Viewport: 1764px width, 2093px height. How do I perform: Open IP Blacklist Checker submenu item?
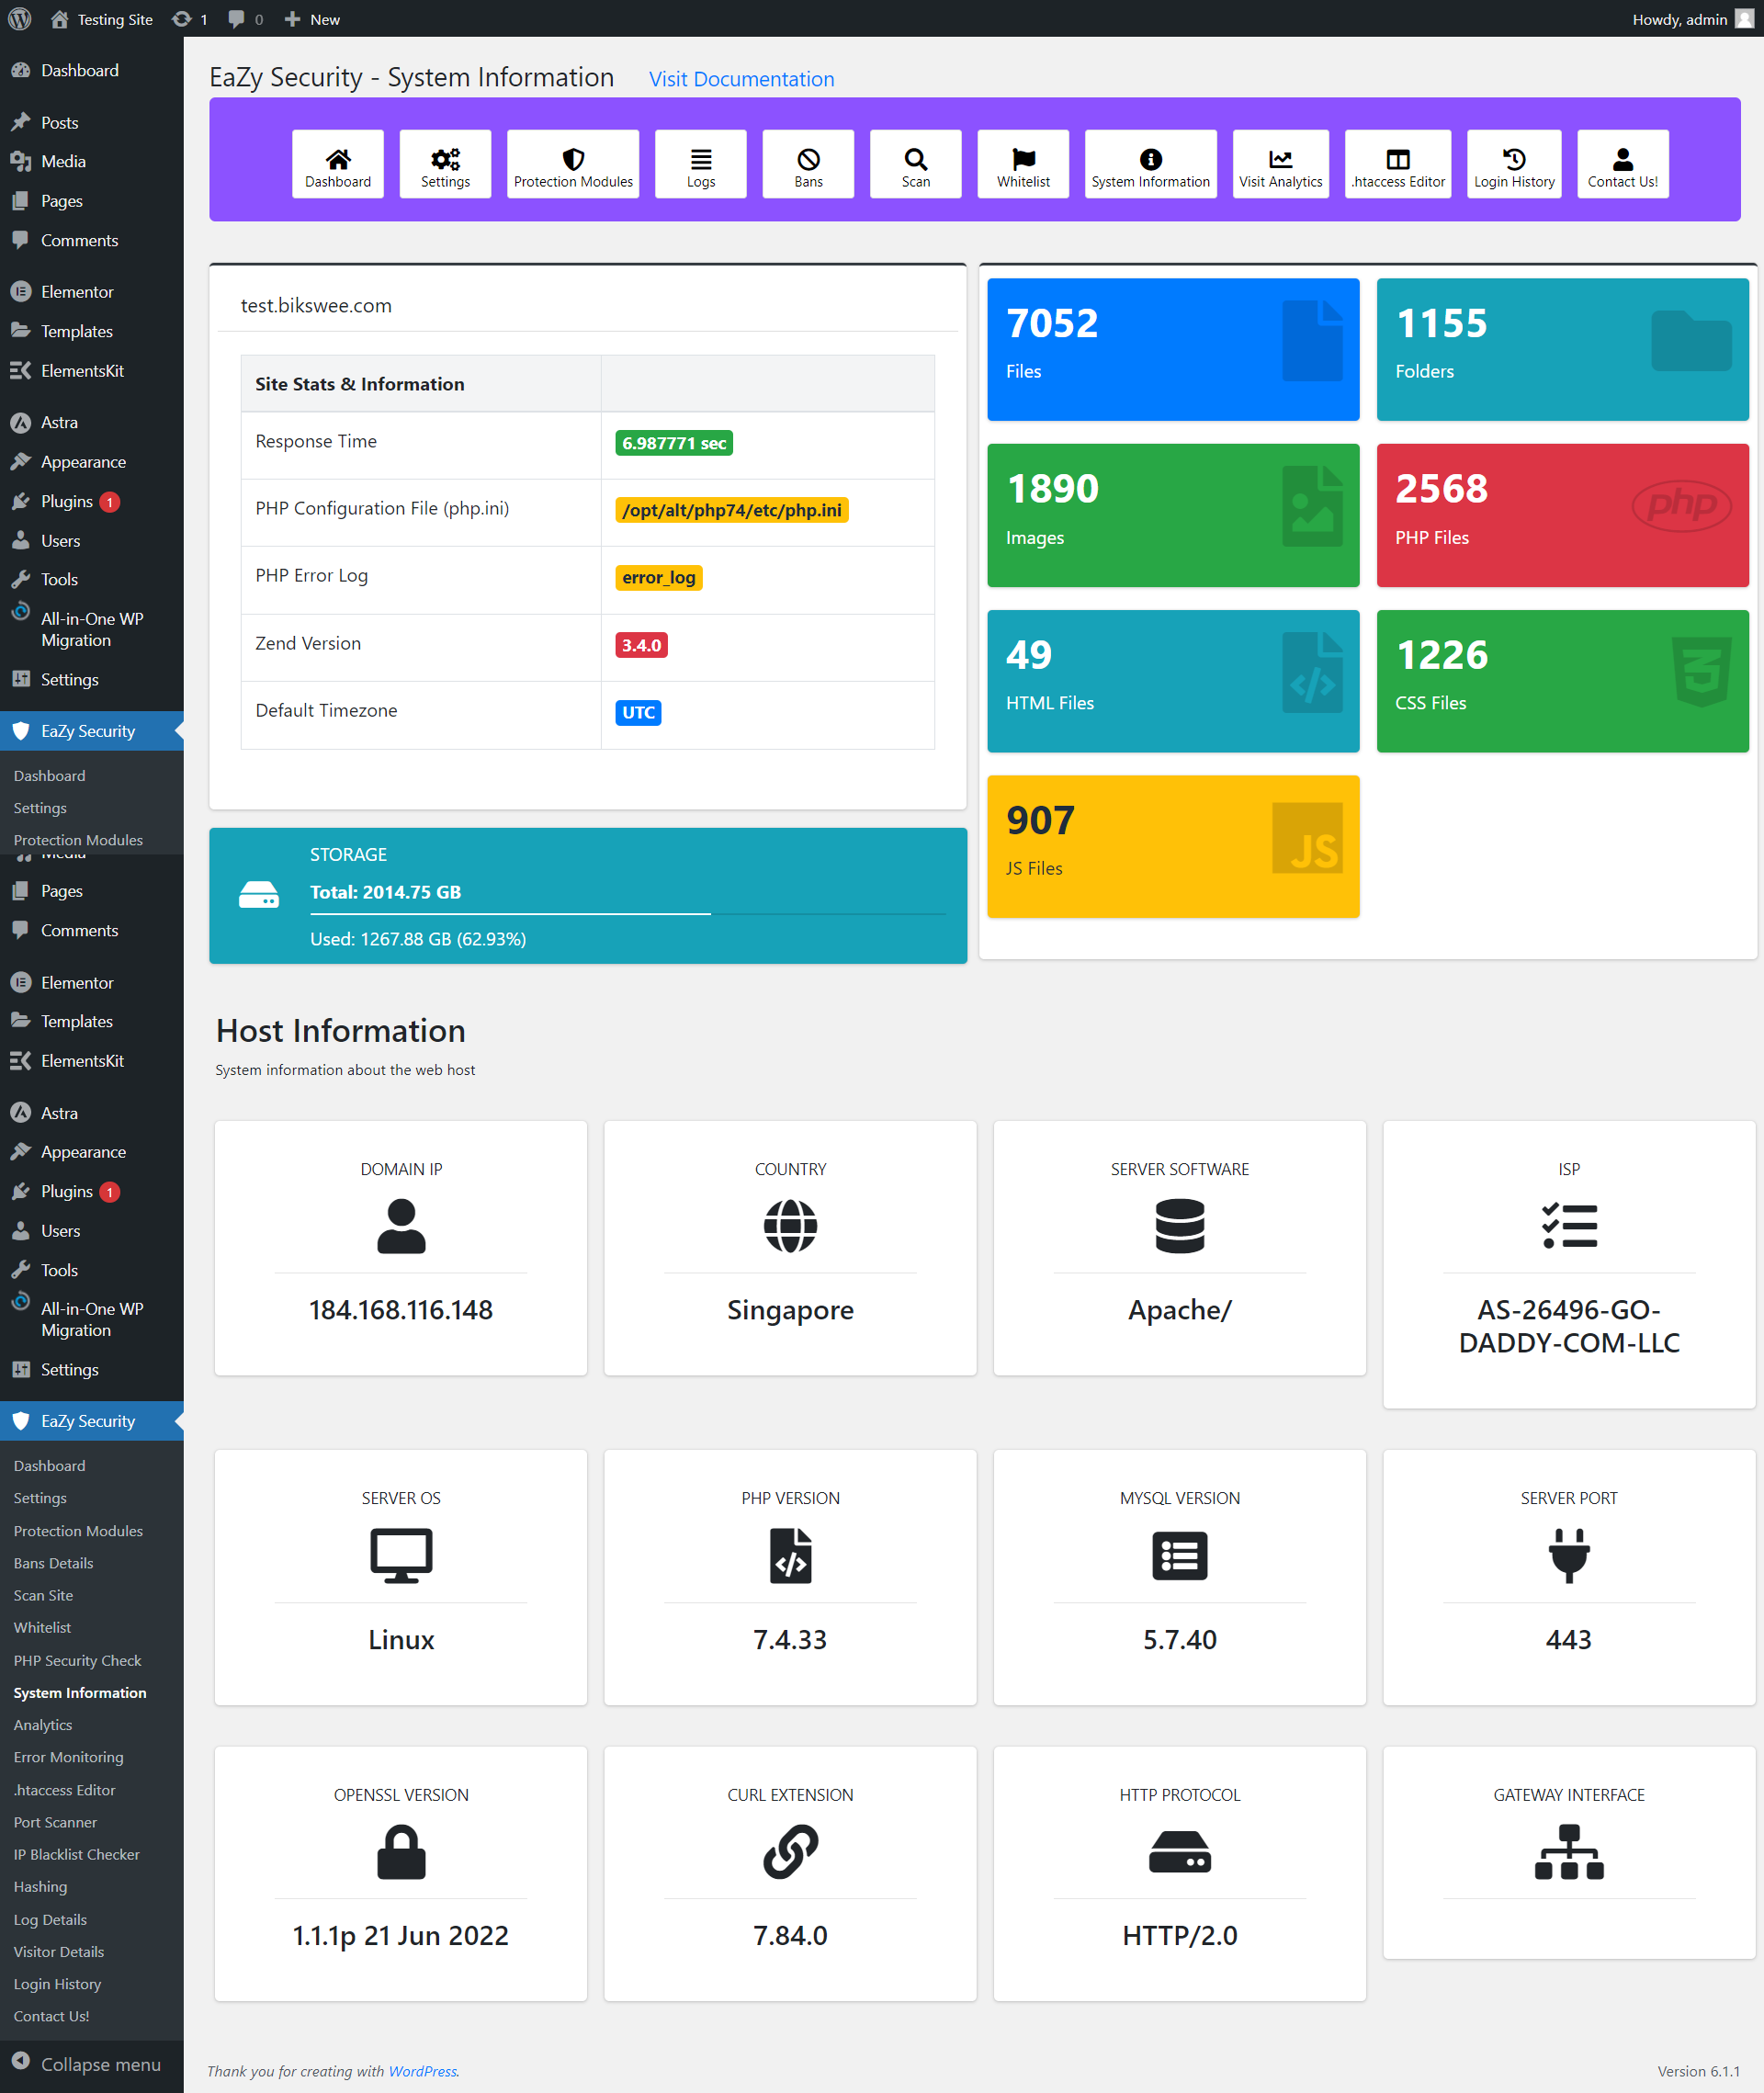[76, 1854]
